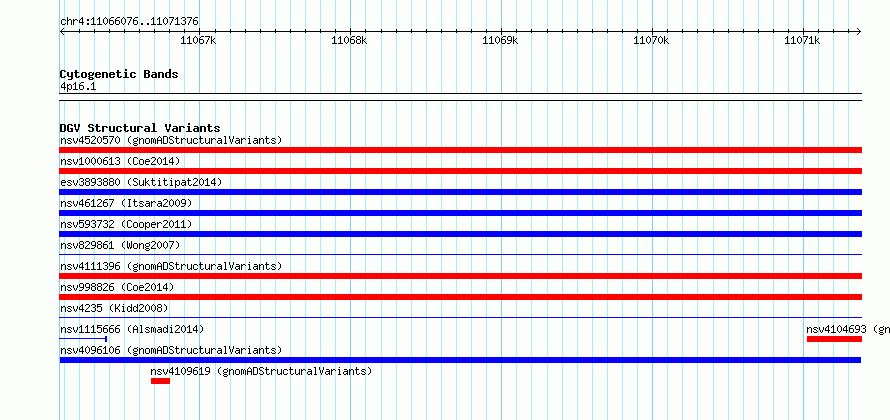Open the nsv1115666 (Alsmadi2014) label
This screenshot has width=890, height=420.
132,329
